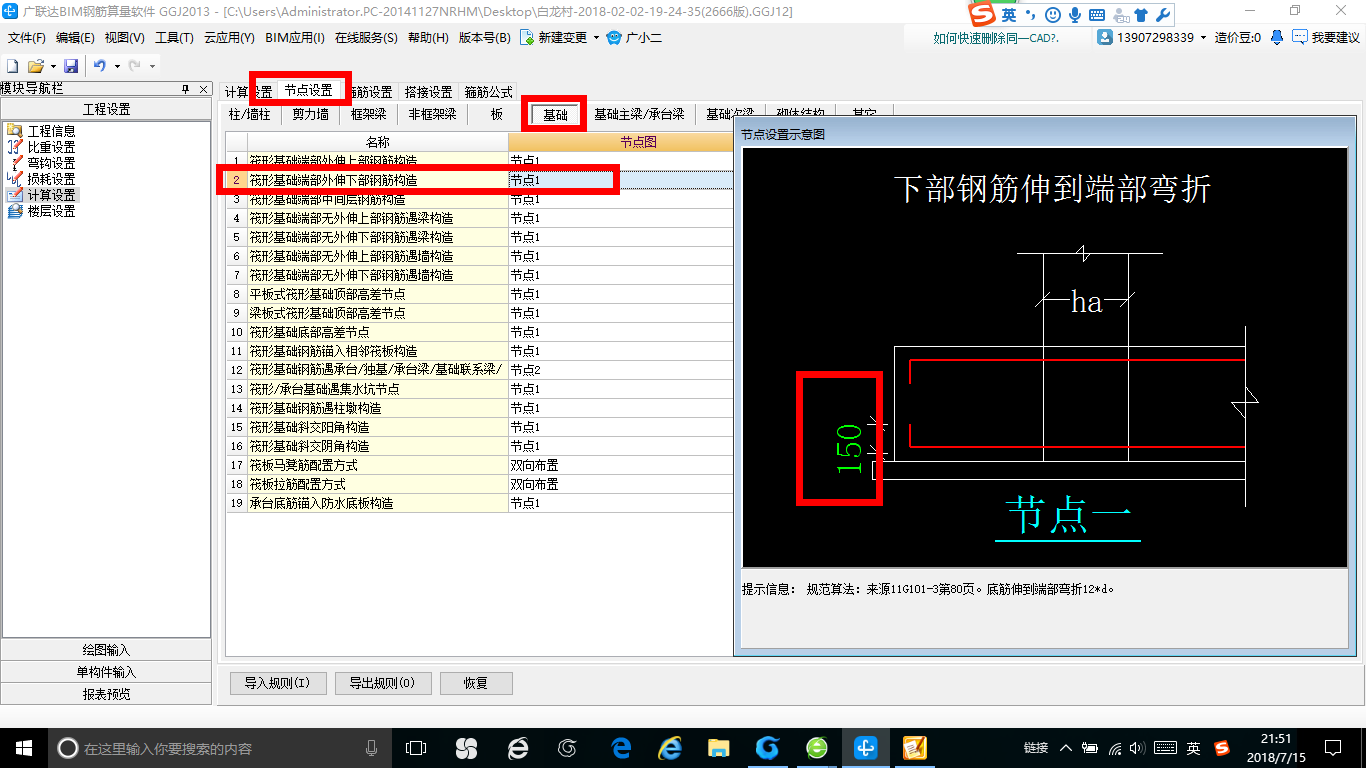The width and height of the screenshot is (1366, 768).
Task: Click the Save floppy disk icon
Action: [71, 65]
